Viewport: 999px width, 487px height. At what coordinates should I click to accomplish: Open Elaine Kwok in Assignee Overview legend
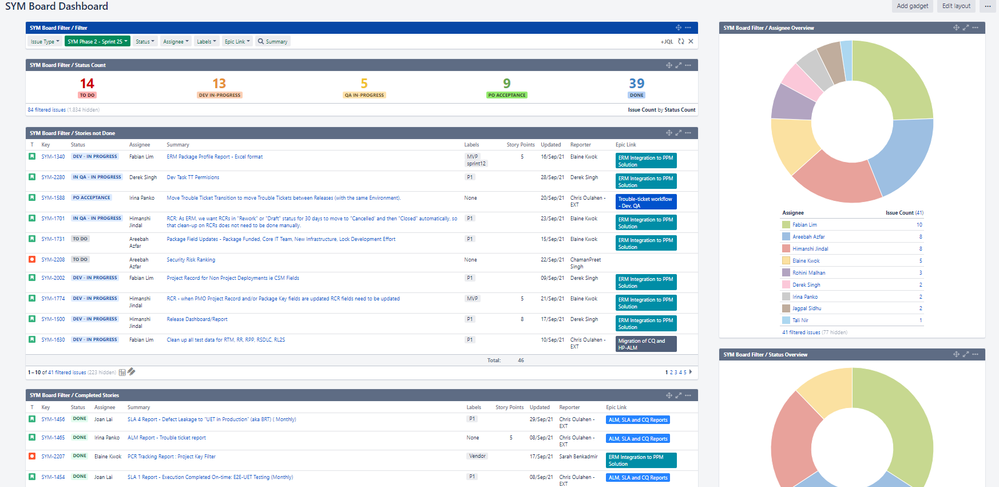(x=806, y=261)
